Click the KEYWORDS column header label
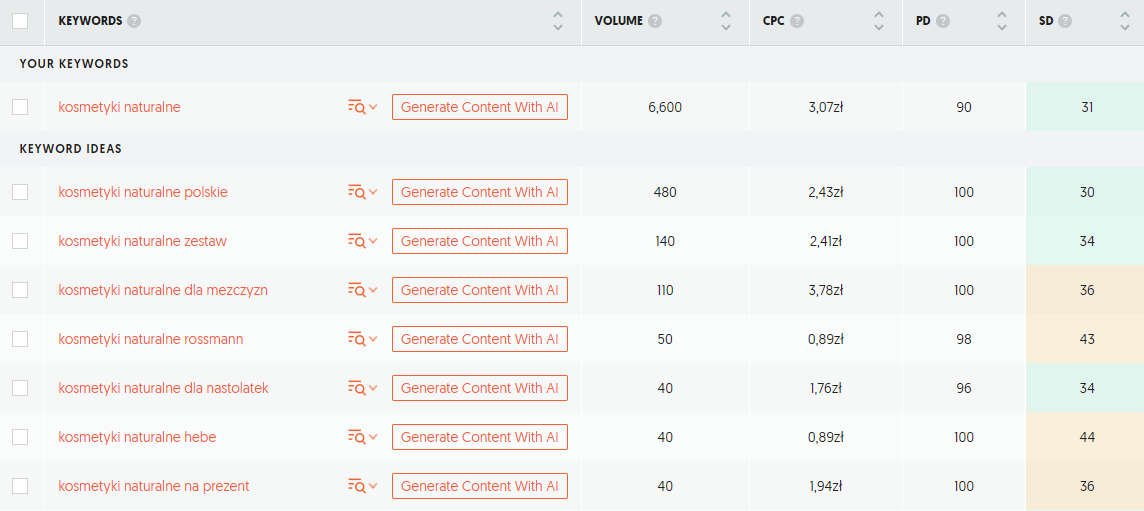Screen dimensions: 1144x511 pos(90,21)
